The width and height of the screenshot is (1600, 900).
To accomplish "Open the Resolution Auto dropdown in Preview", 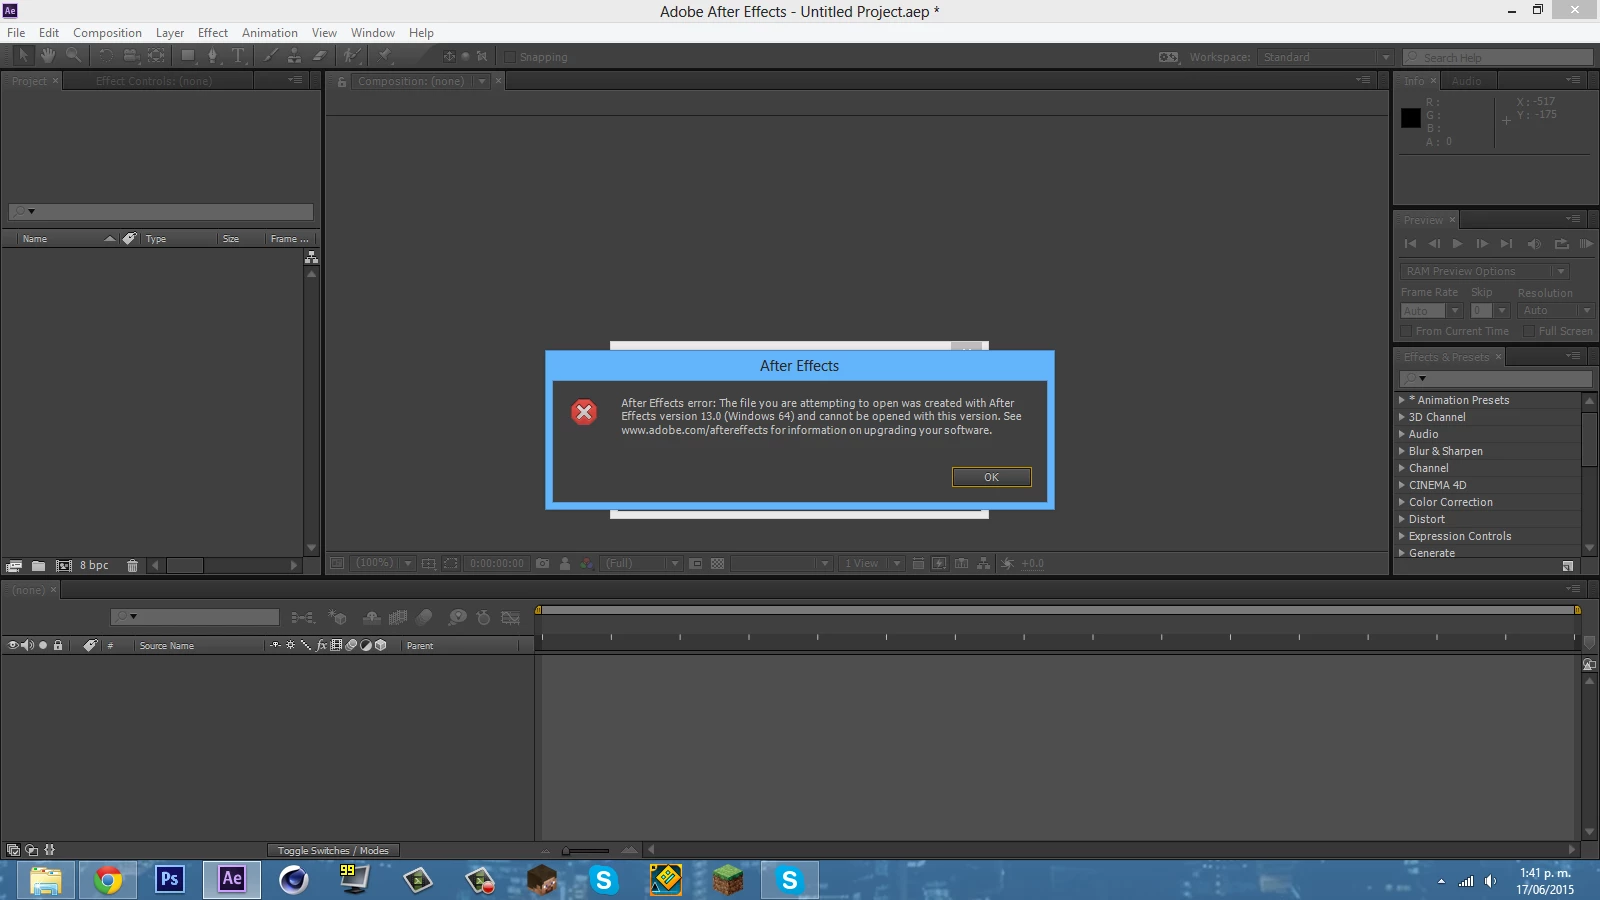I will point(1556,311).
